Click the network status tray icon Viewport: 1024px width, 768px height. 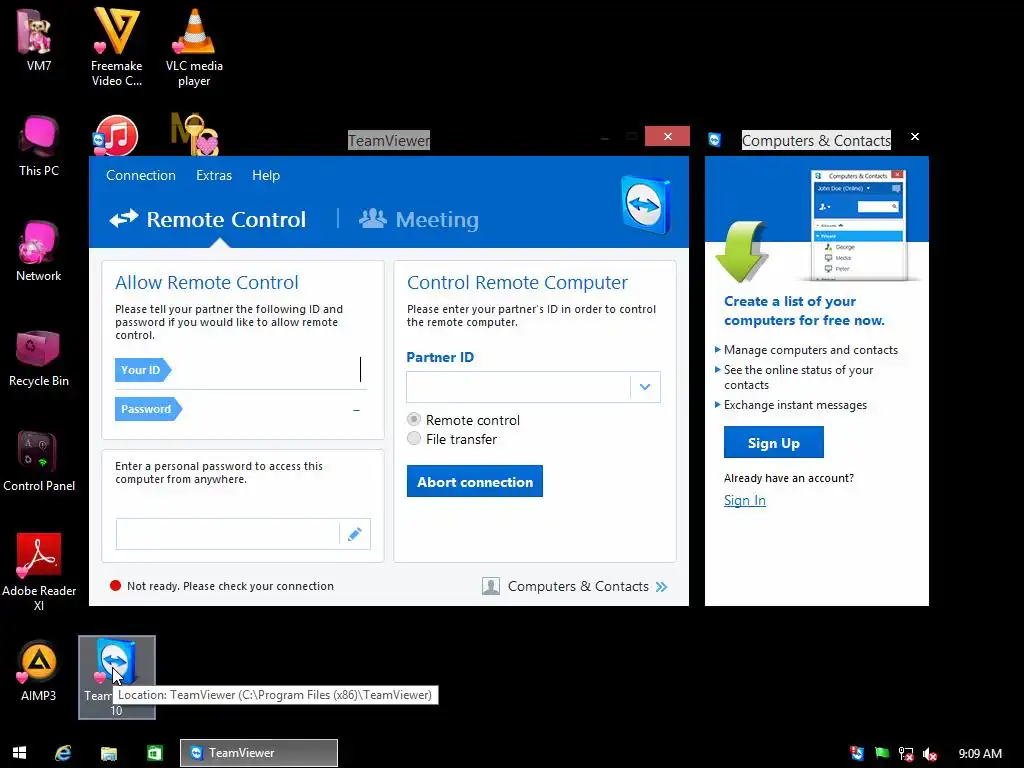click(906, 754)
